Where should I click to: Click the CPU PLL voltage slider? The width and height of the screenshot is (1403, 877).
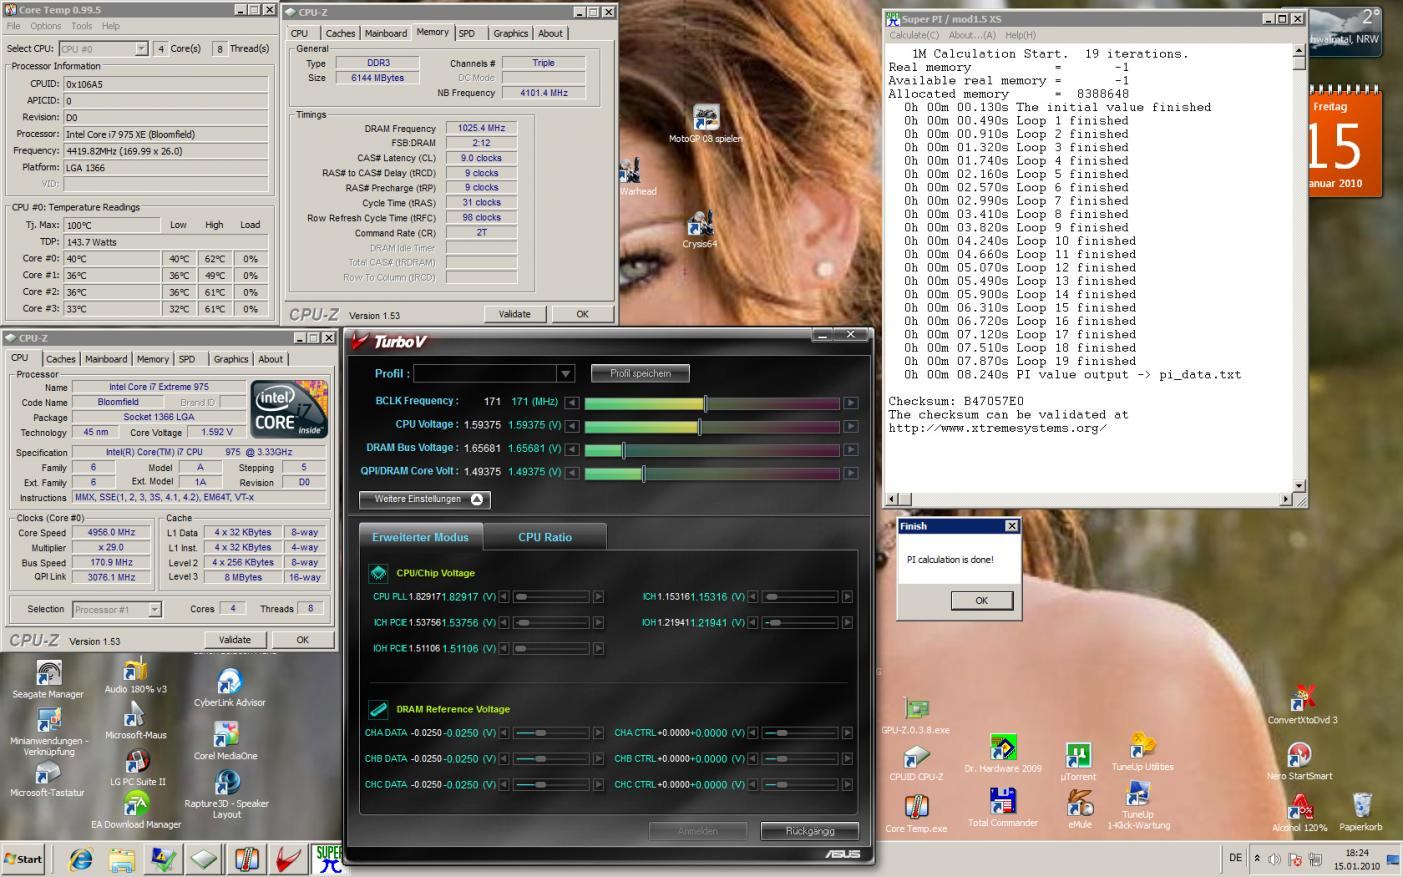coord(551,597)
